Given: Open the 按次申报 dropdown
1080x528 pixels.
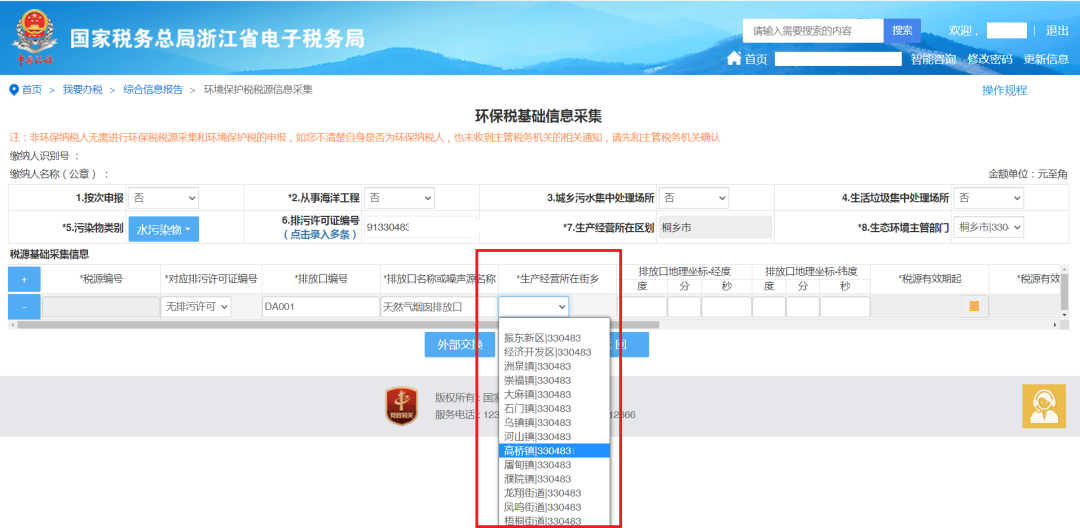Looking at the screenshot, I should 164,198.
